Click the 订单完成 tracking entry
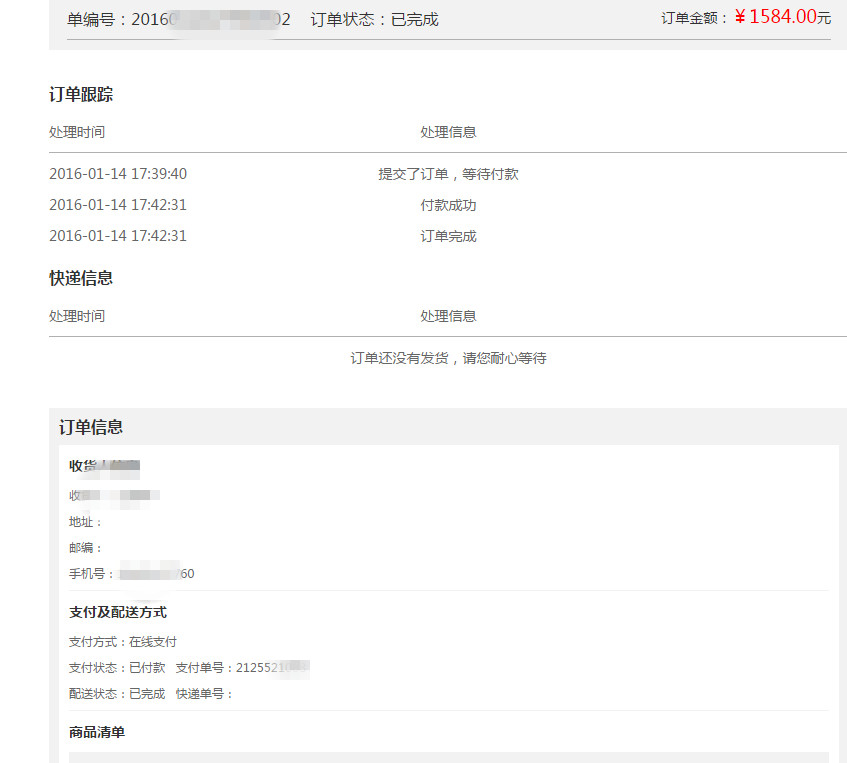Viewport: 847px width, 763px height. coord(448,236)
